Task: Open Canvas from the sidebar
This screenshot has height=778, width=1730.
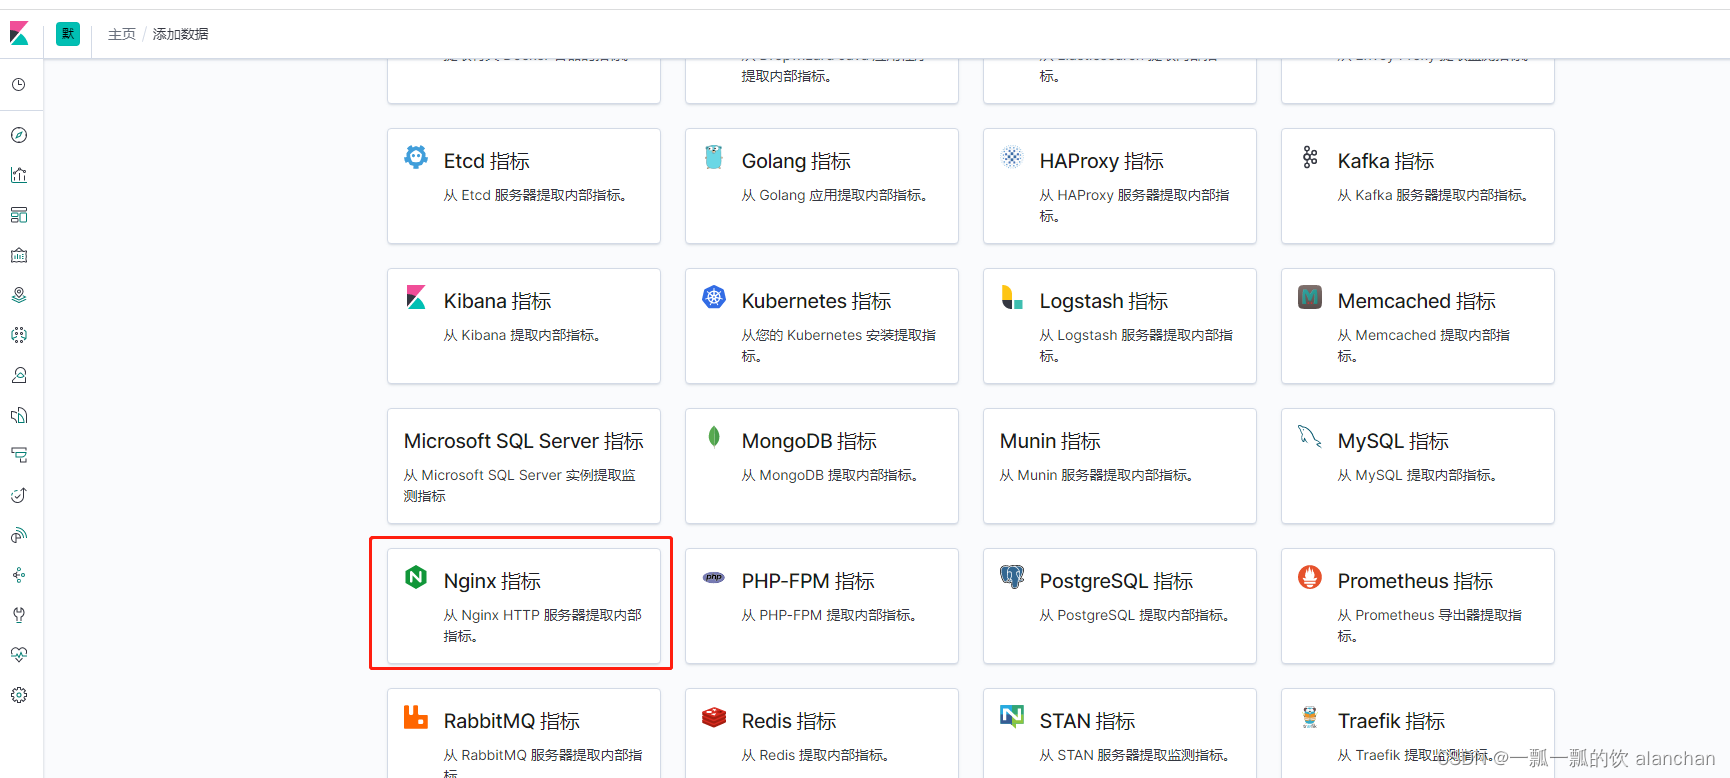Action: [19, 255]
